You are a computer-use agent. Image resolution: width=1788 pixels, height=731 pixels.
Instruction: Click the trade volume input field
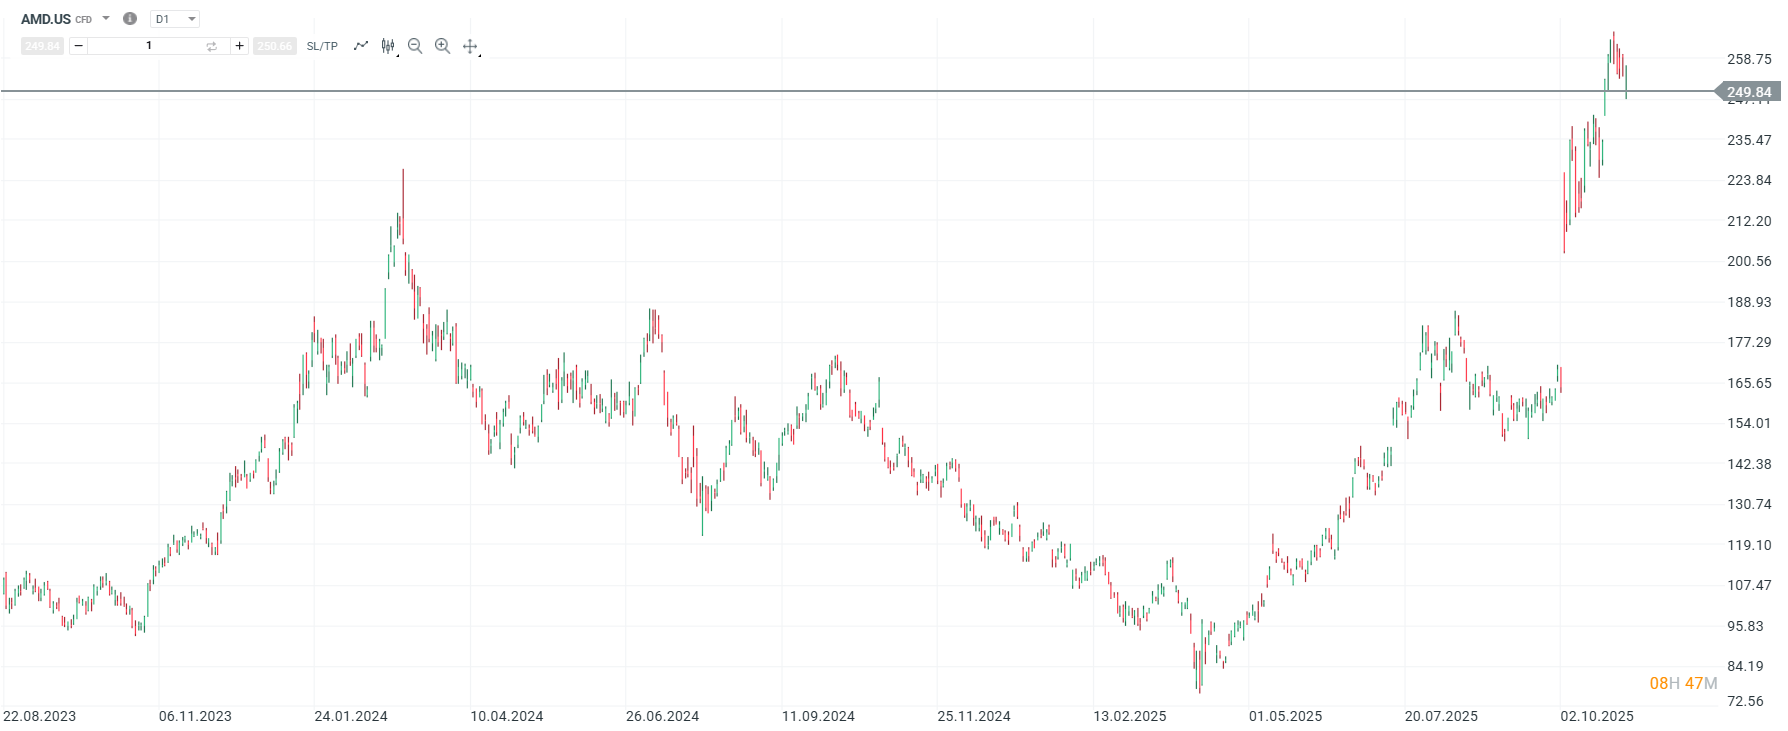(149, 46)
